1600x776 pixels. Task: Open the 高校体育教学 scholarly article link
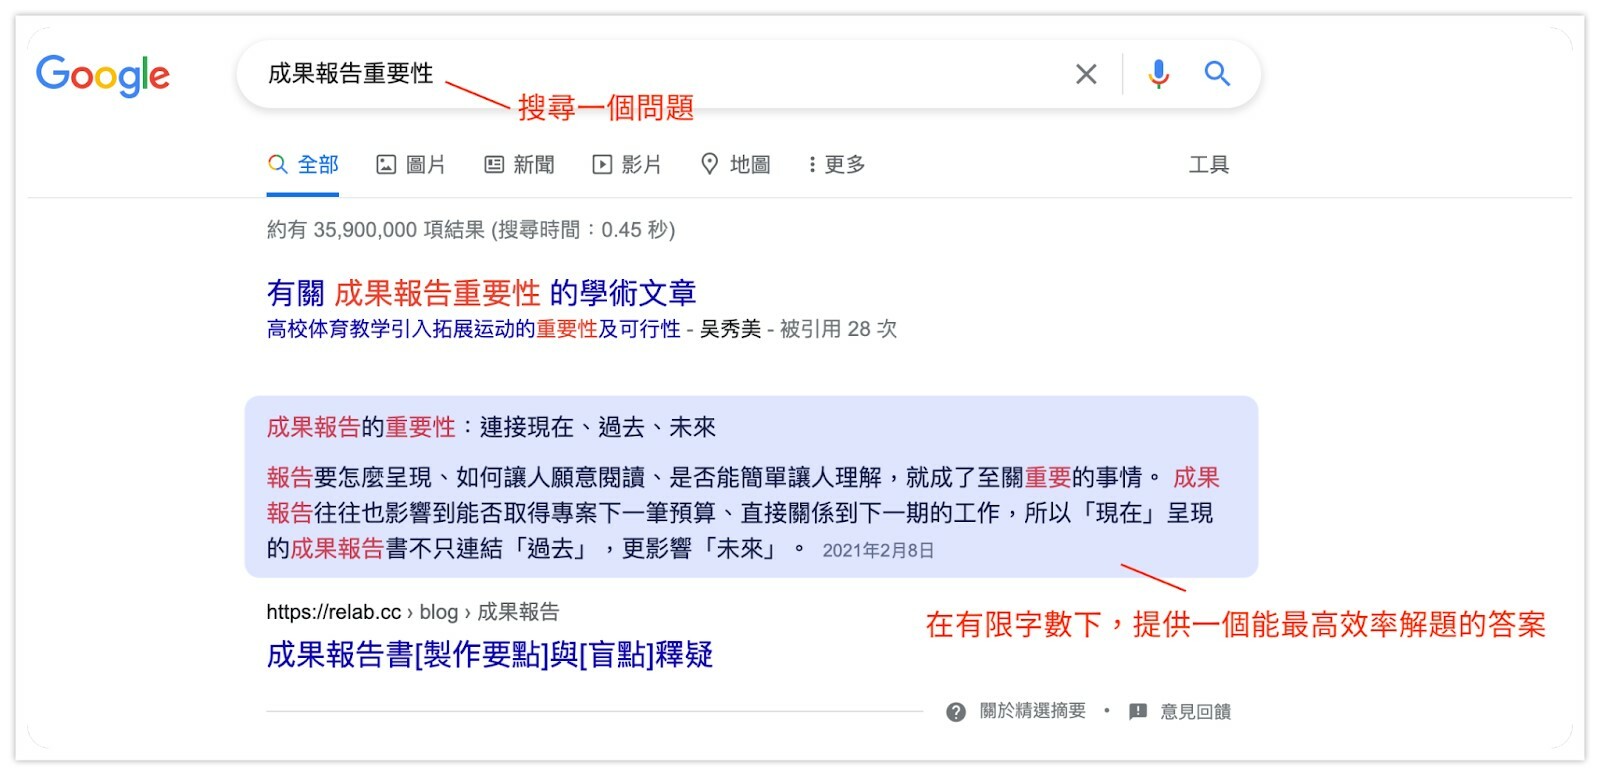473,329
